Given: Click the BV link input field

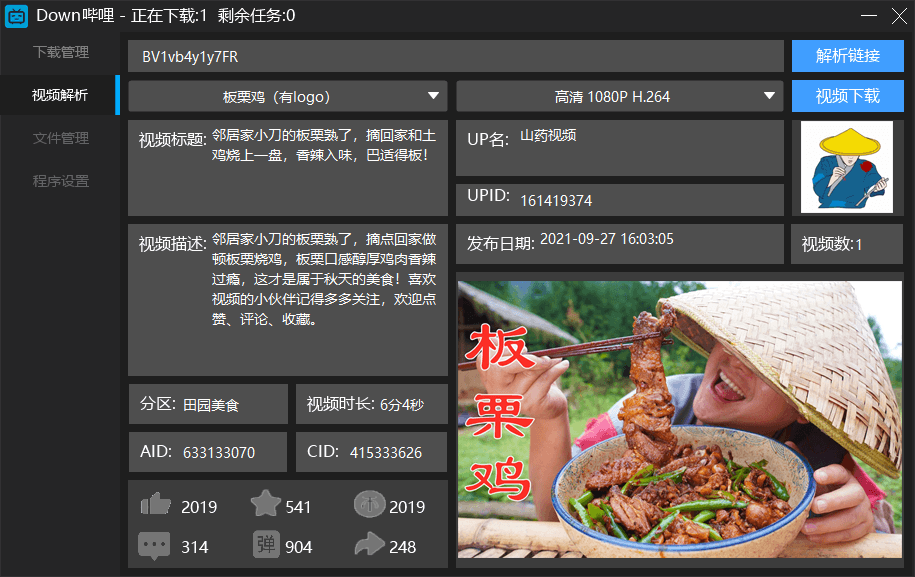Looking at the screenshot, I should pyautogui.click(x=455, y=56).
